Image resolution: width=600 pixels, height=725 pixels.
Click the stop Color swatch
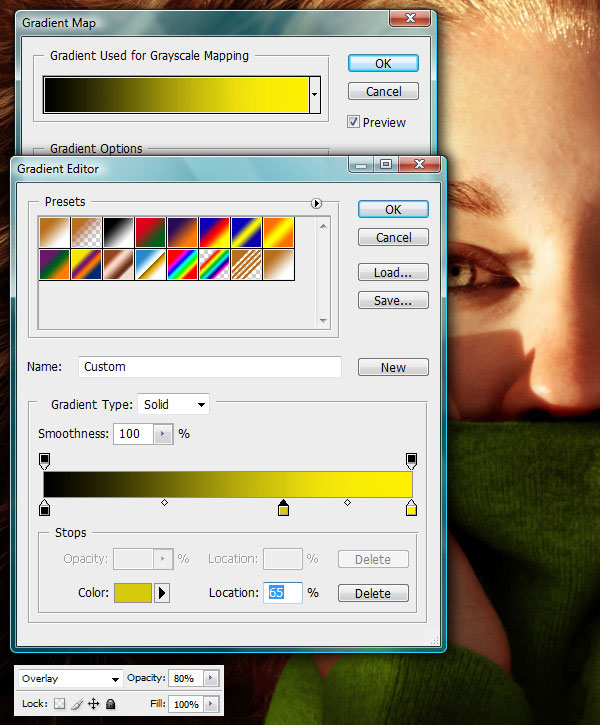coord(133,593)
